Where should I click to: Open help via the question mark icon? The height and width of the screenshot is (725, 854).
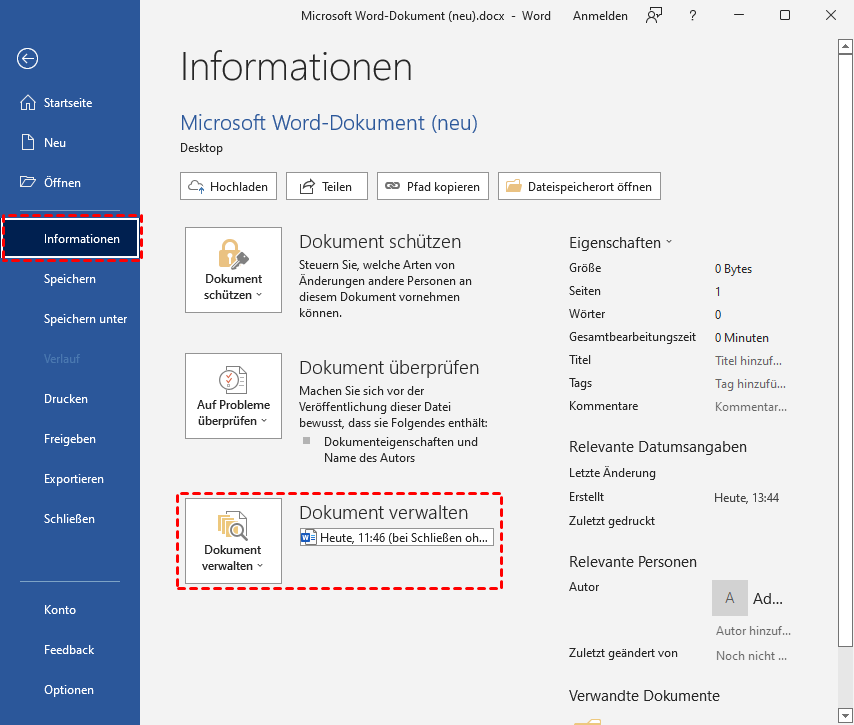(692, 16)
